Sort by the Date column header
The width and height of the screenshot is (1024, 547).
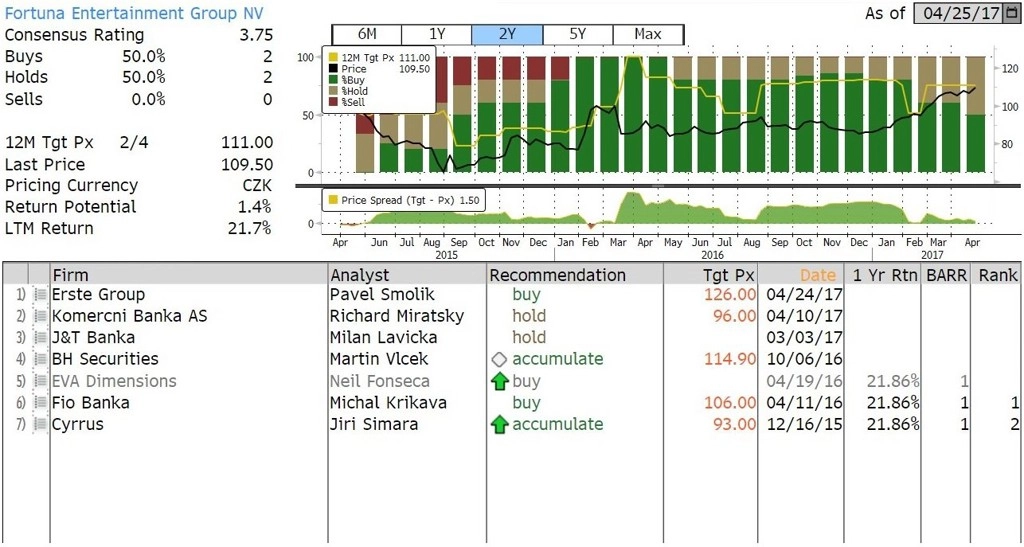coord(801,275)
